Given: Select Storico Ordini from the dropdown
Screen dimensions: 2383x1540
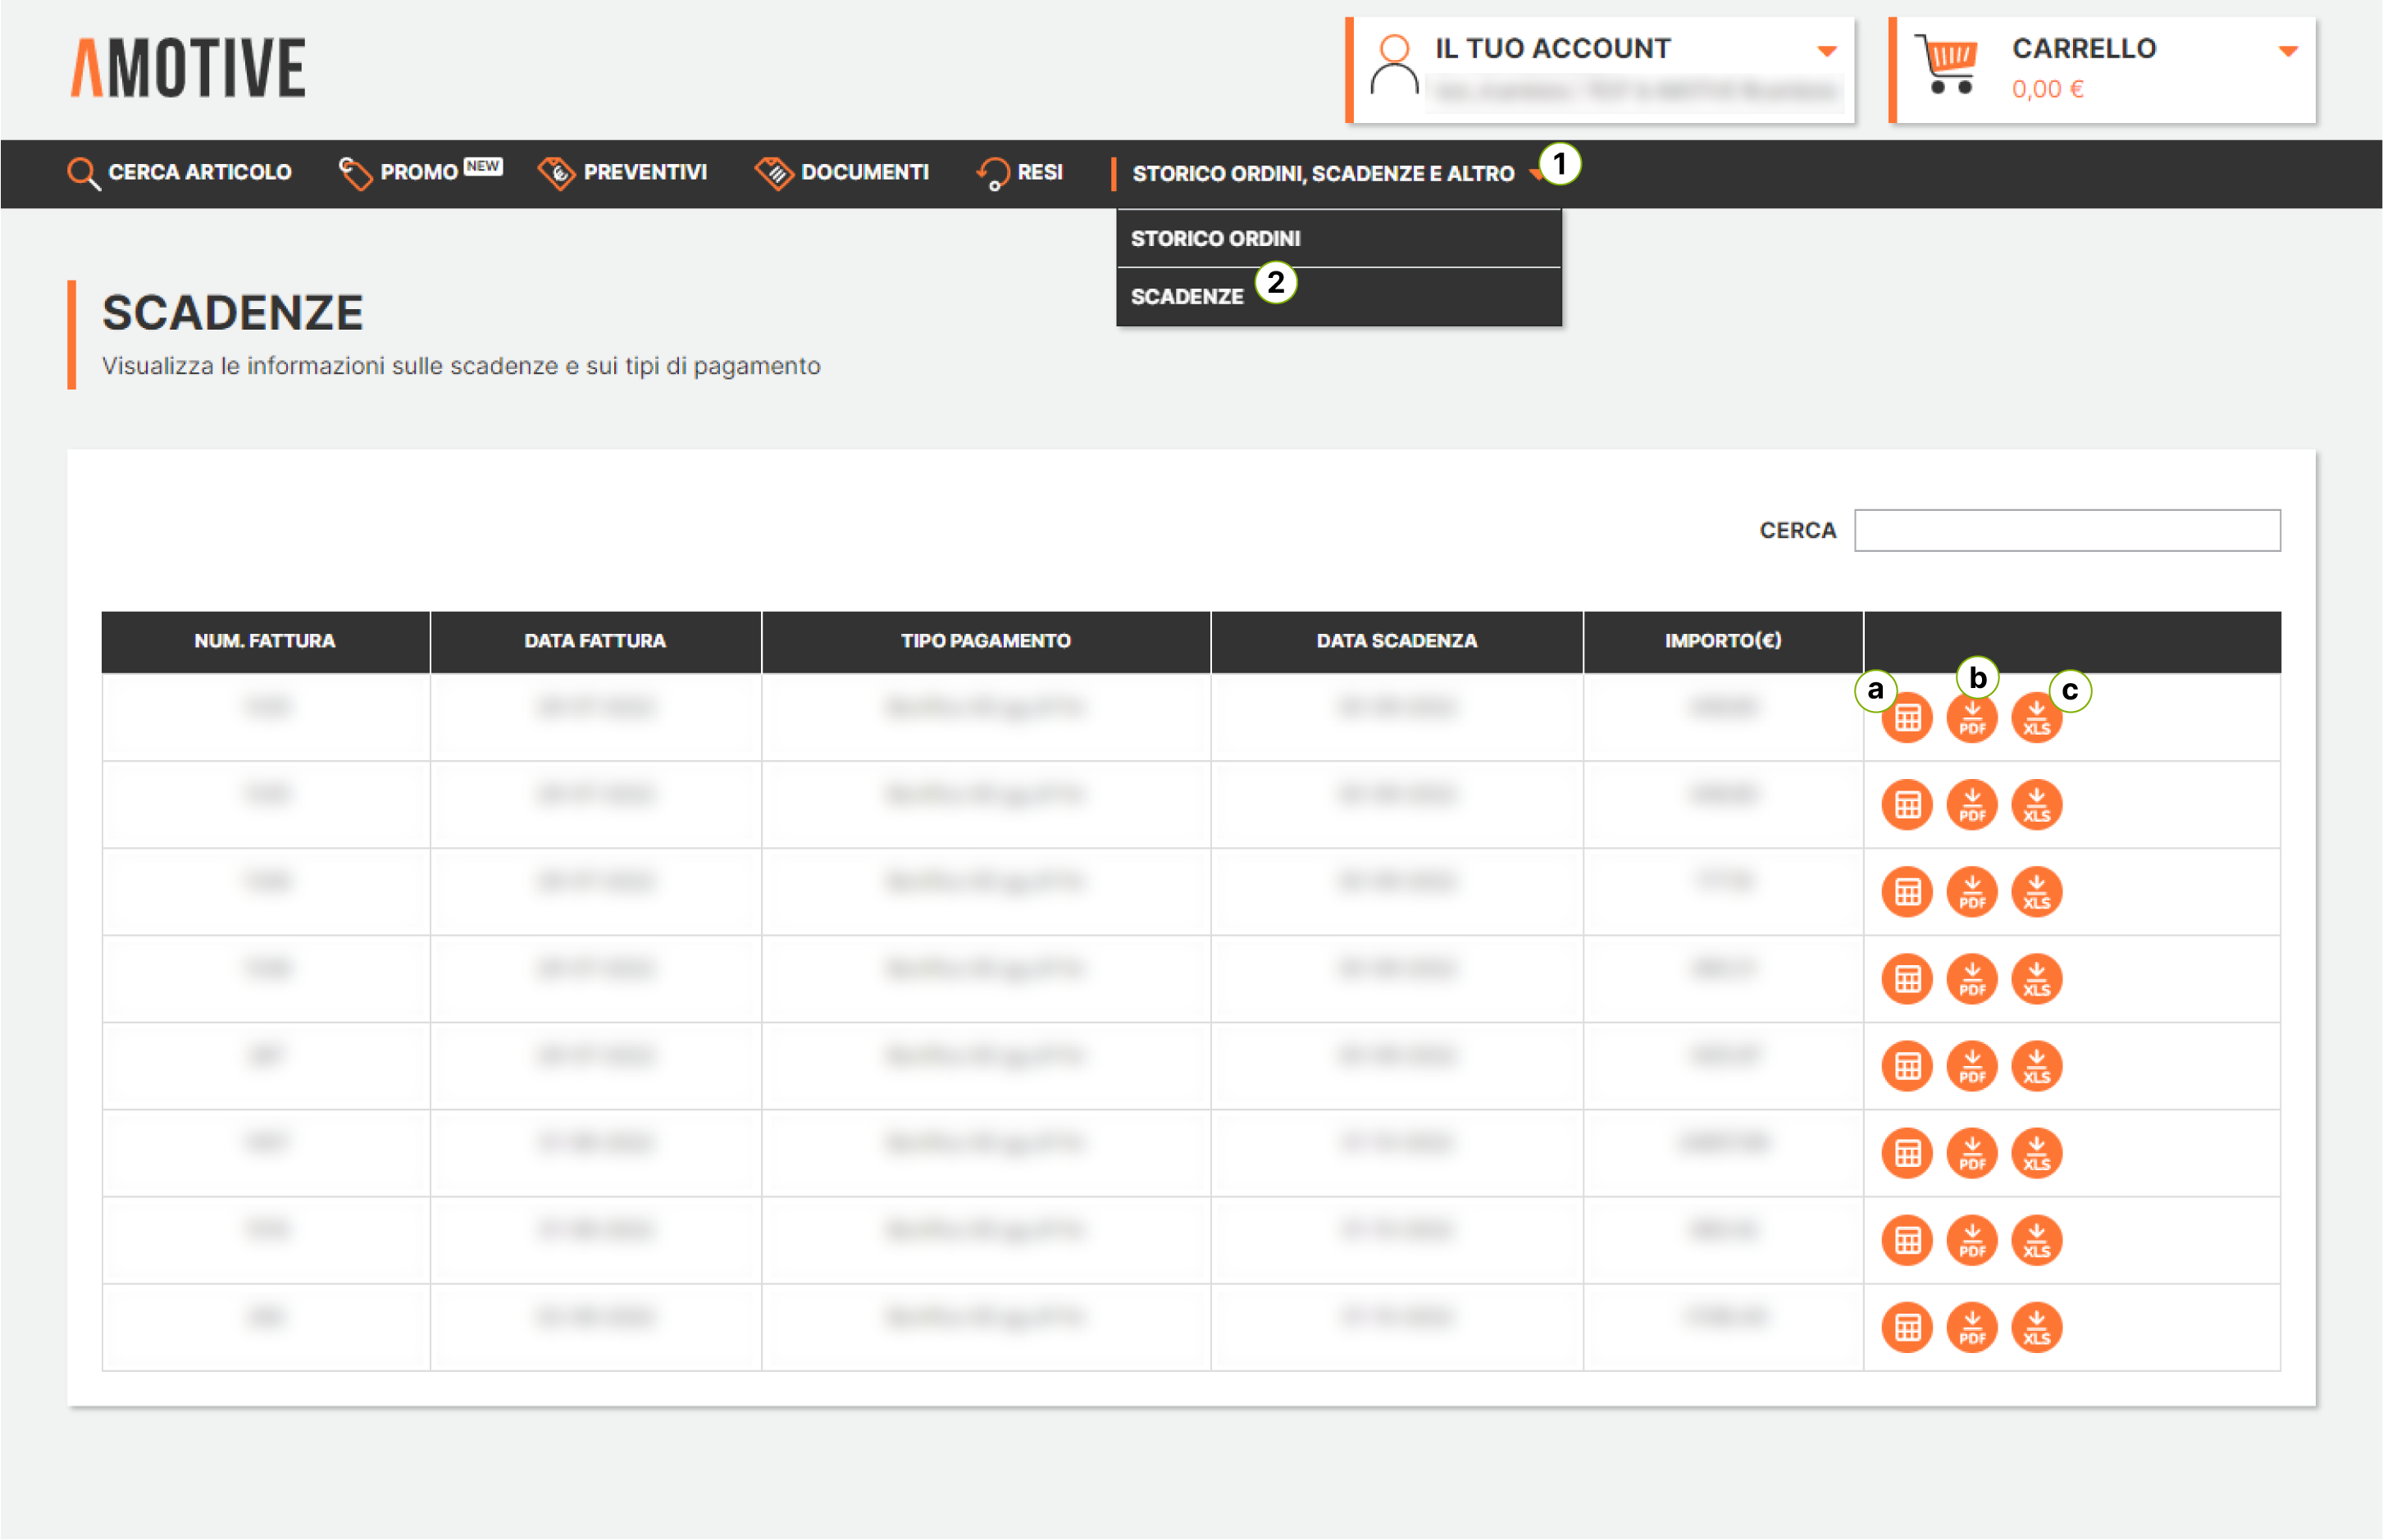Looking at the screenshot, I should pyautogui.click(x=1215, y=238).
